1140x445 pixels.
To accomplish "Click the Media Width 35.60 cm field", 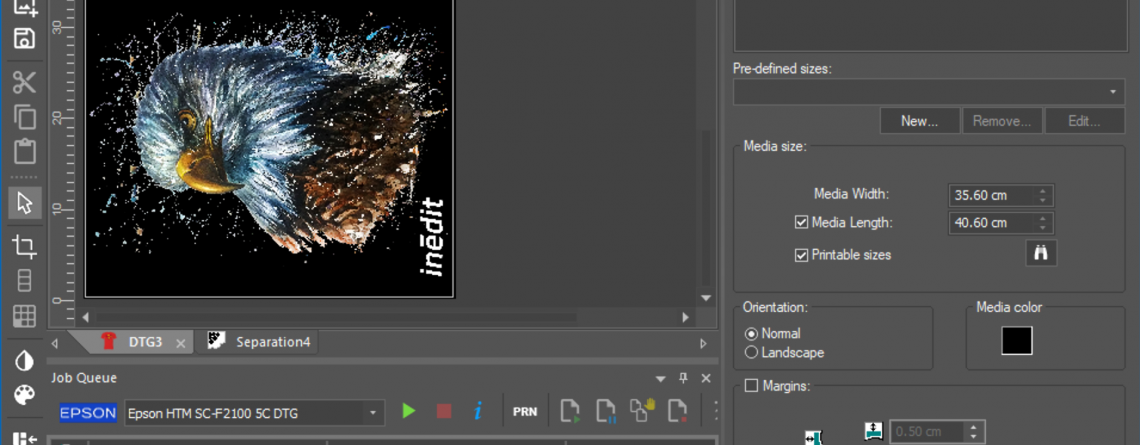I will (992, 196).
